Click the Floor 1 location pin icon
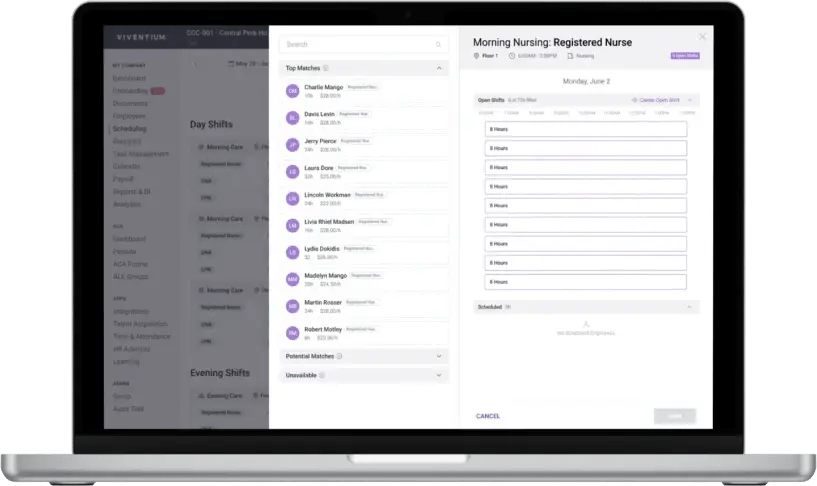Viewport: 817px width, 486px height. [x=477, y=56]
